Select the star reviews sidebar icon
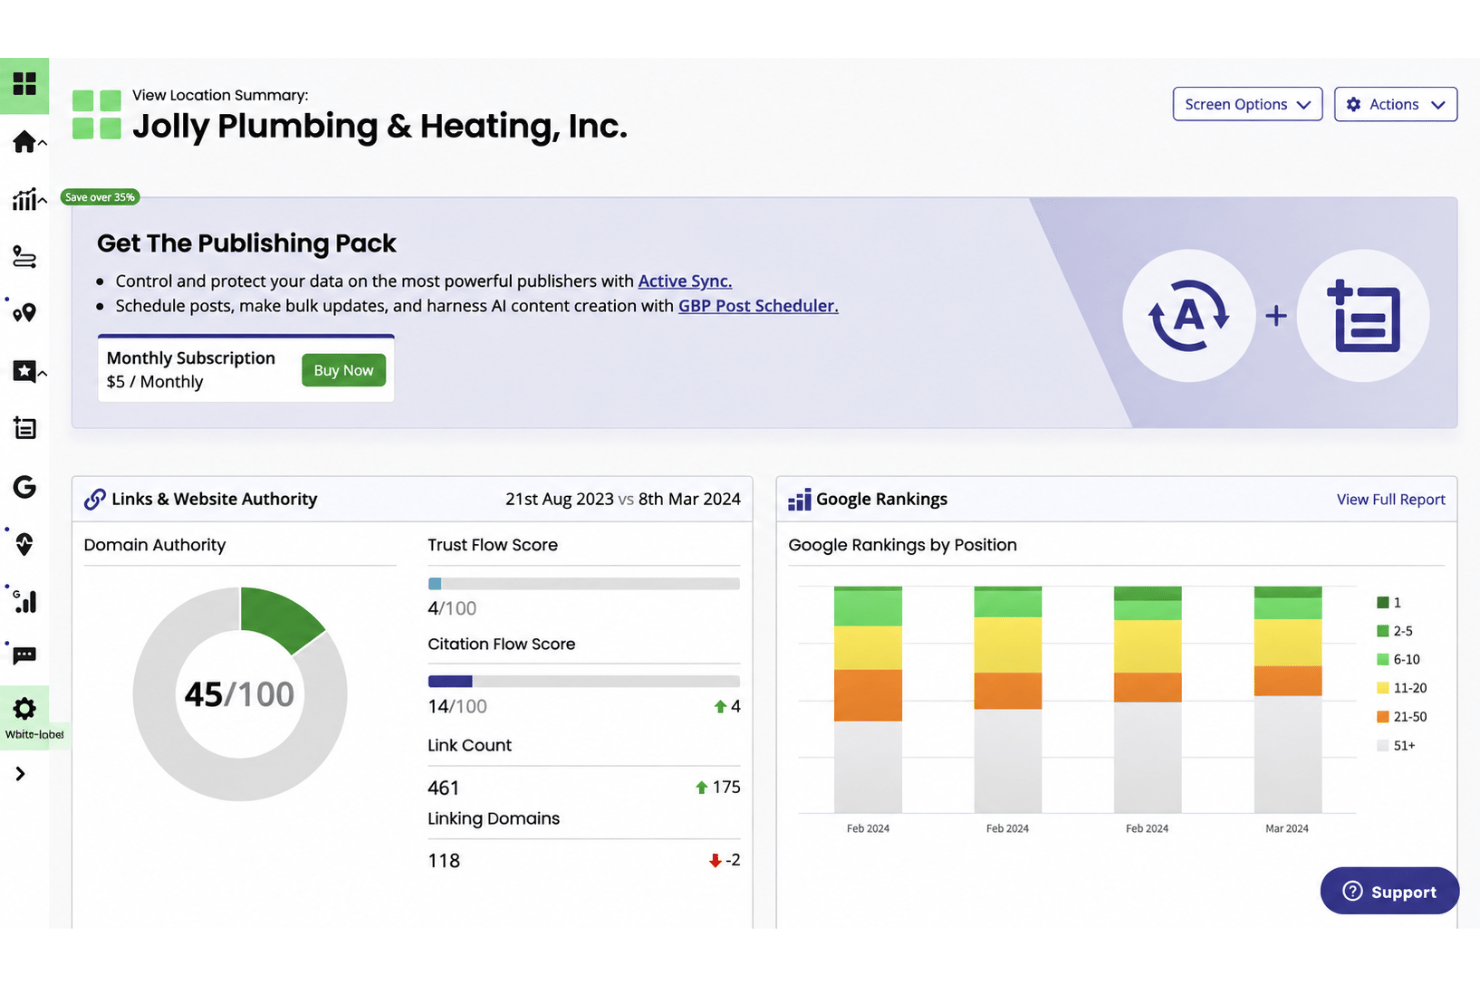 [x=24, y=371]
